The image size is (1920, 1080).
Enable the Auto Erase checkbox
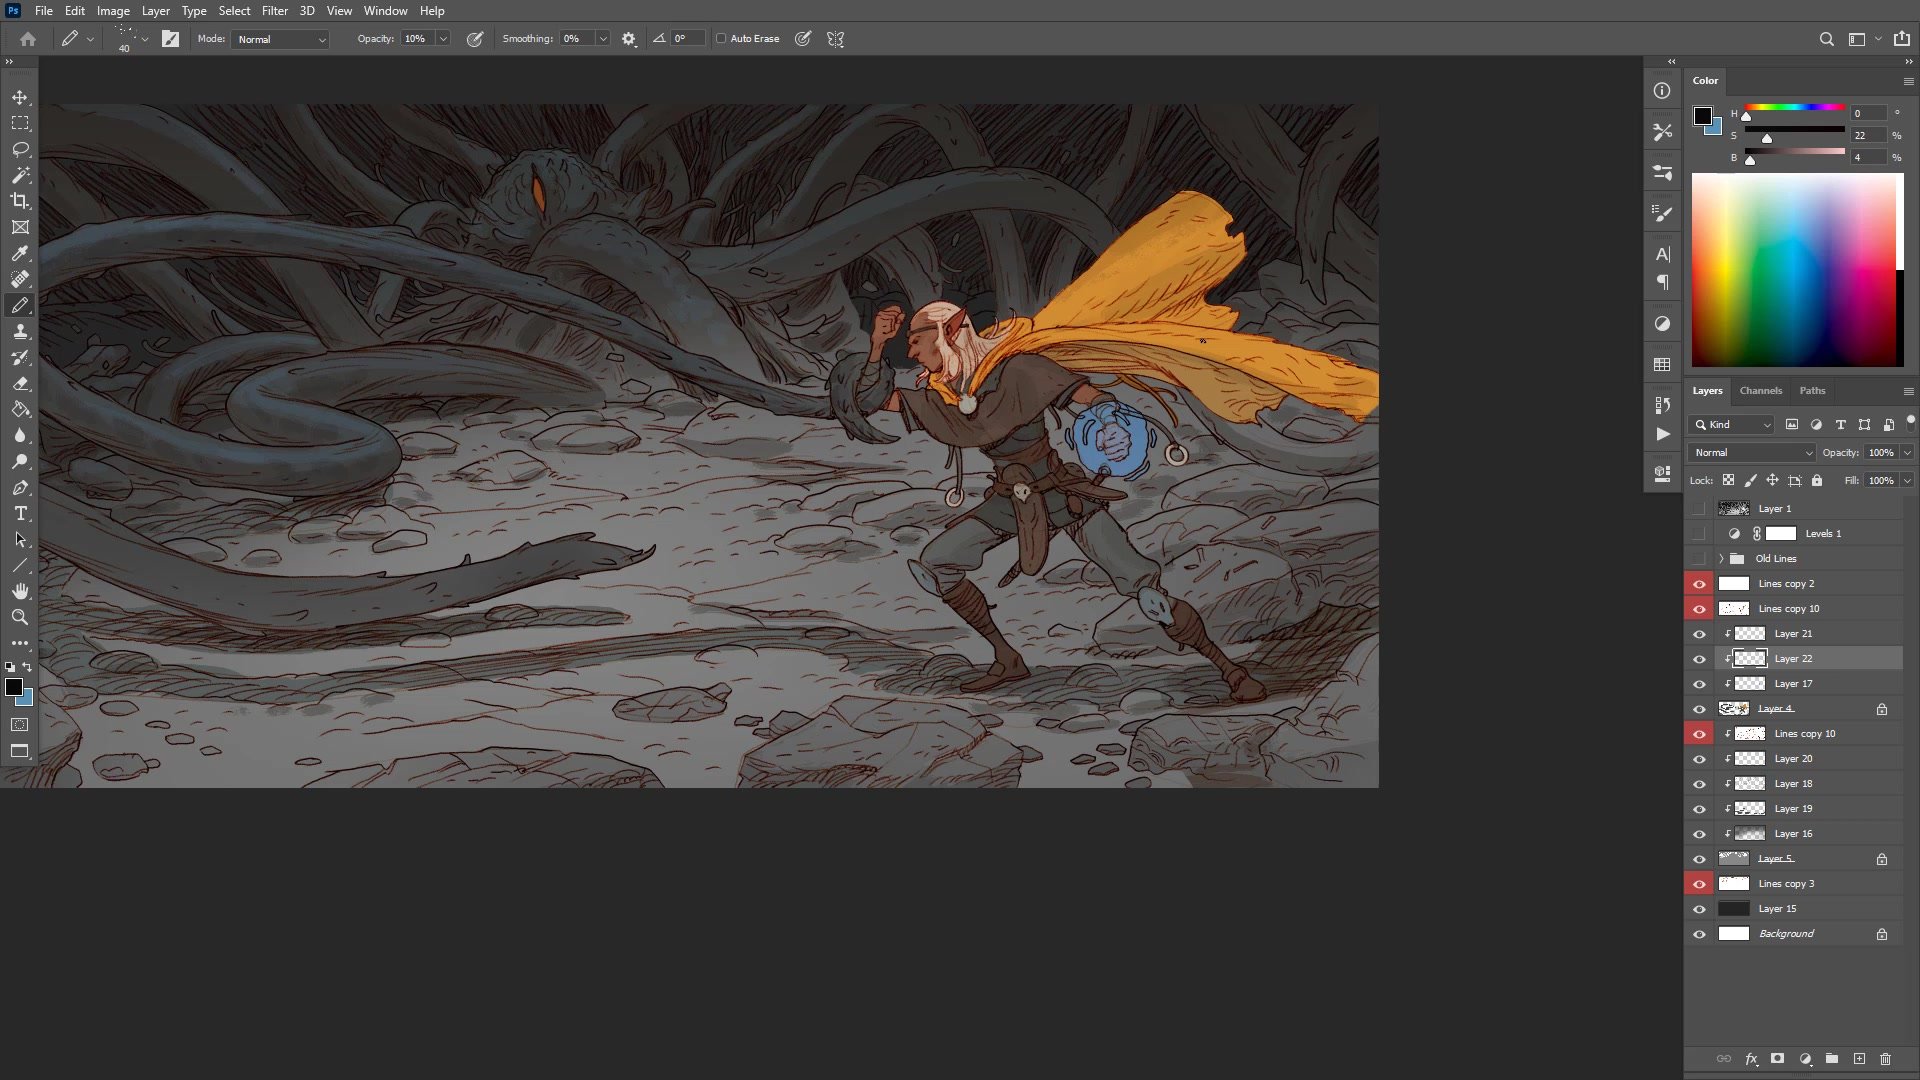coord(721,39)
